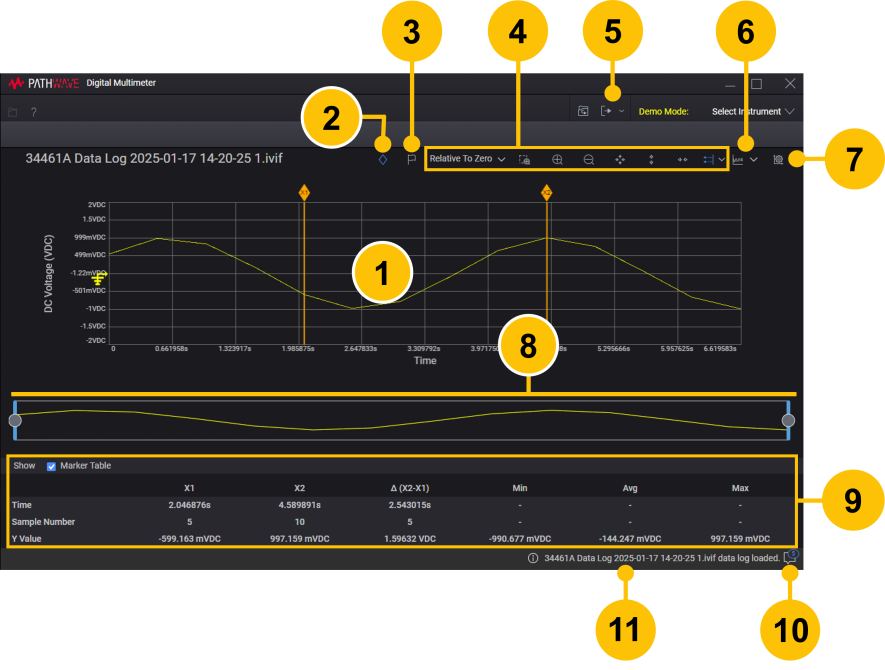Screen dimensions: 885x670
Task: Click X1 time value '2.046876s'
Action: [190, 505]
